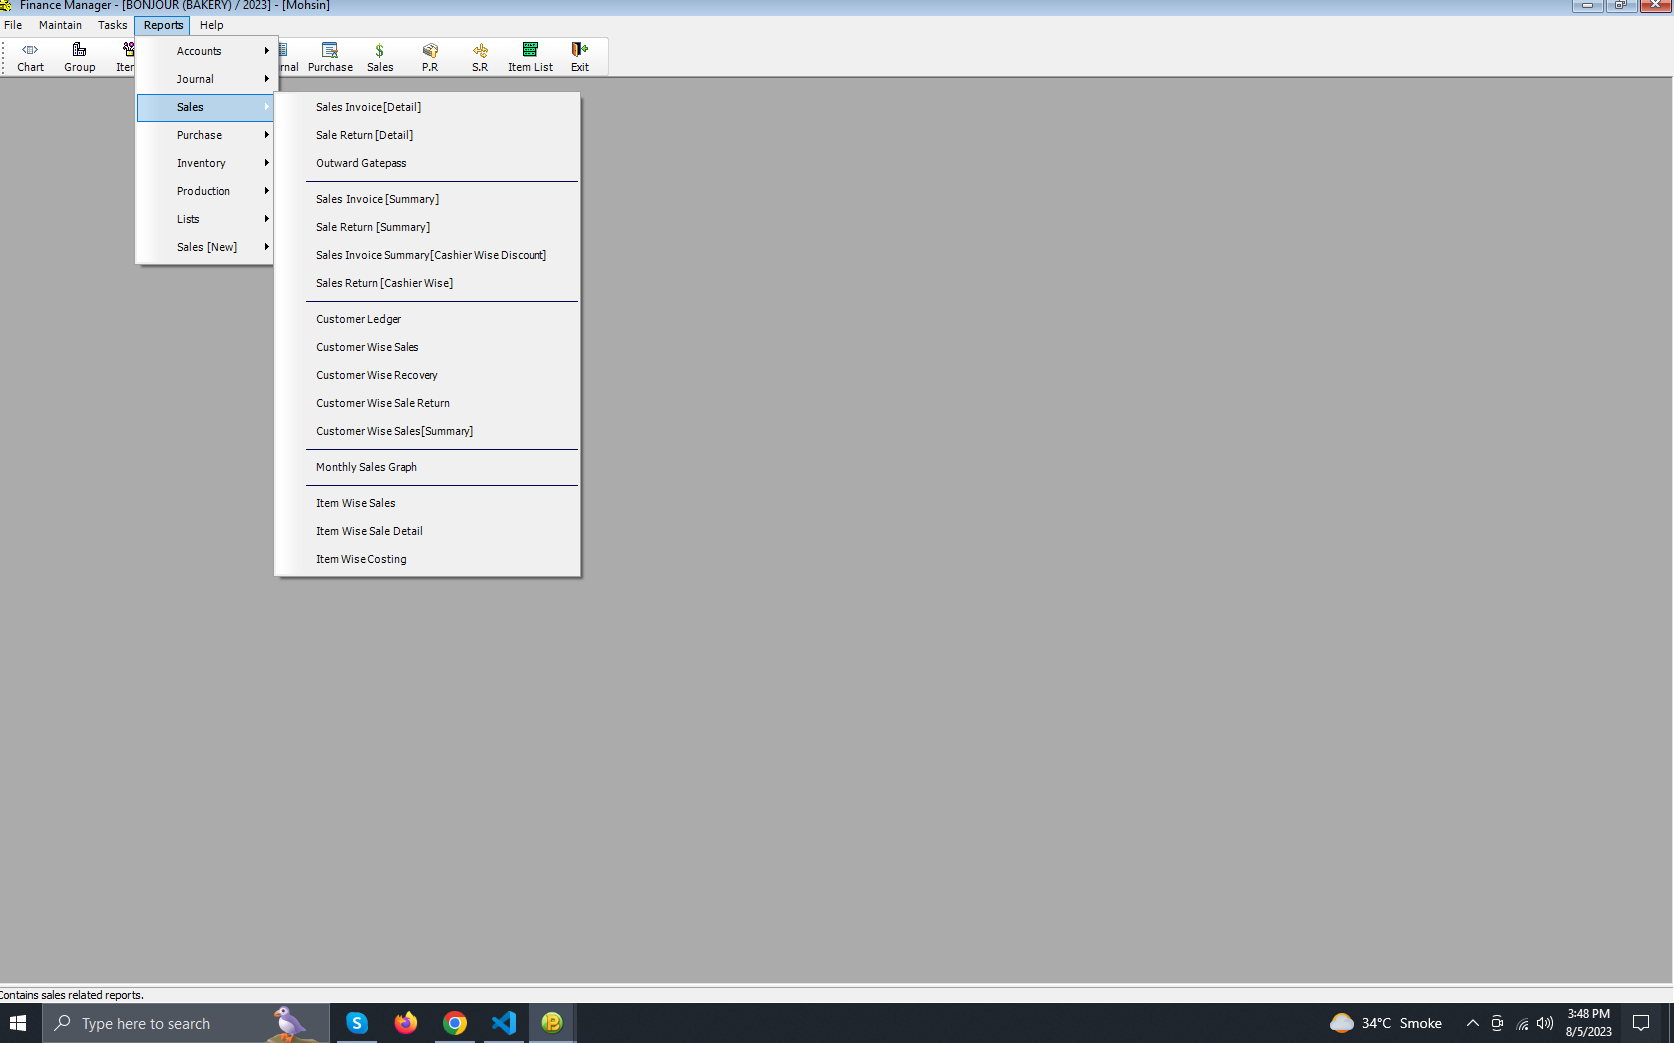Screen dimensions: 1674x1043
Task: Select Sales Invoice [Detail] report
Action: [368, 107]
